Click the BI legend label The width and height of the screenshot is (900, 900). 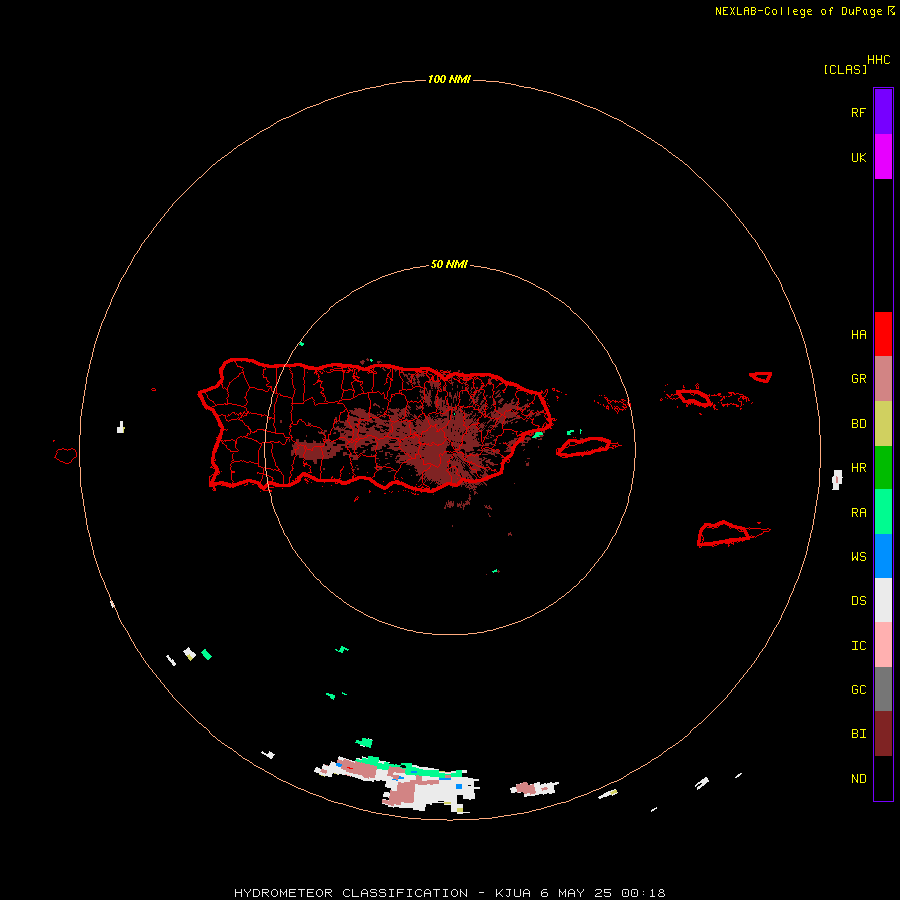point(858,734)
